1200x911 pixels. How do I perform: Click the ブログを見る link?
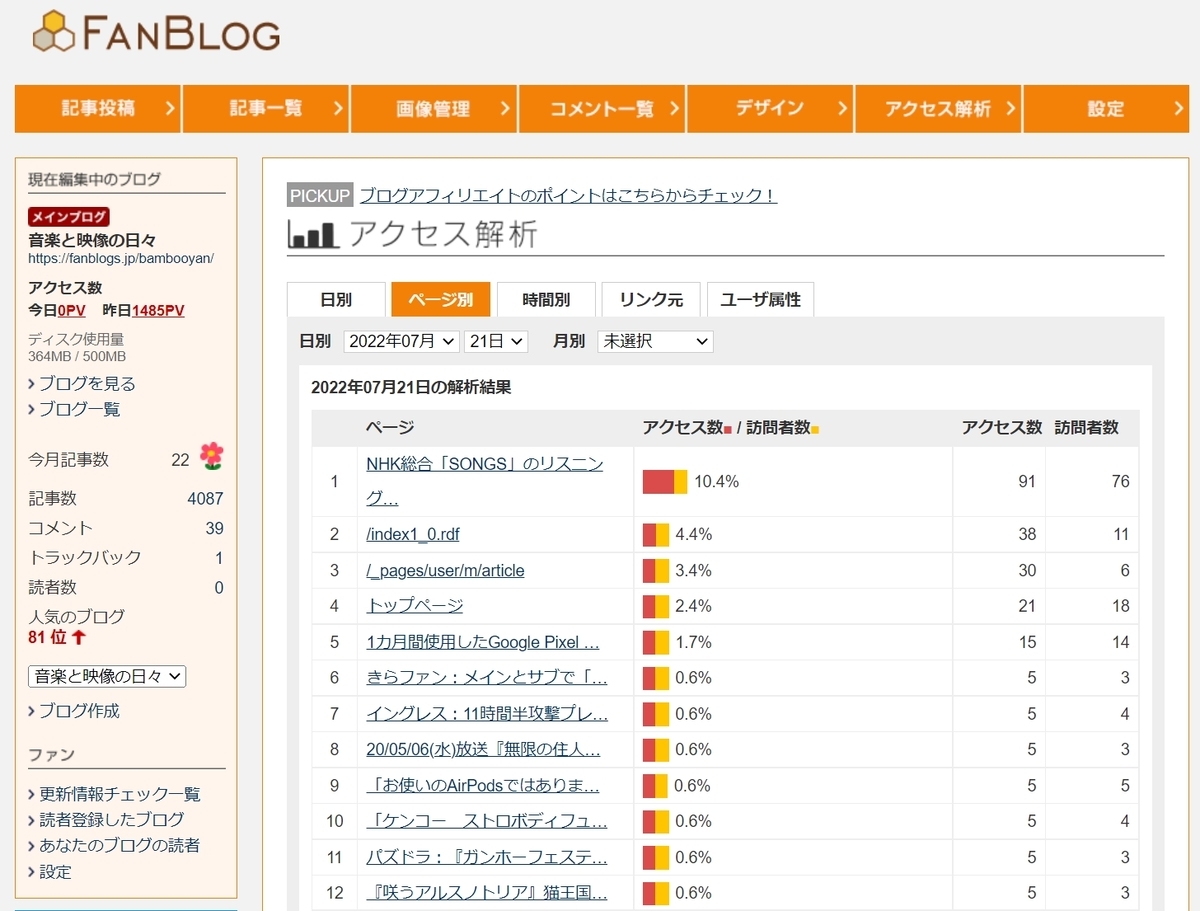click(x=87, y=384)
